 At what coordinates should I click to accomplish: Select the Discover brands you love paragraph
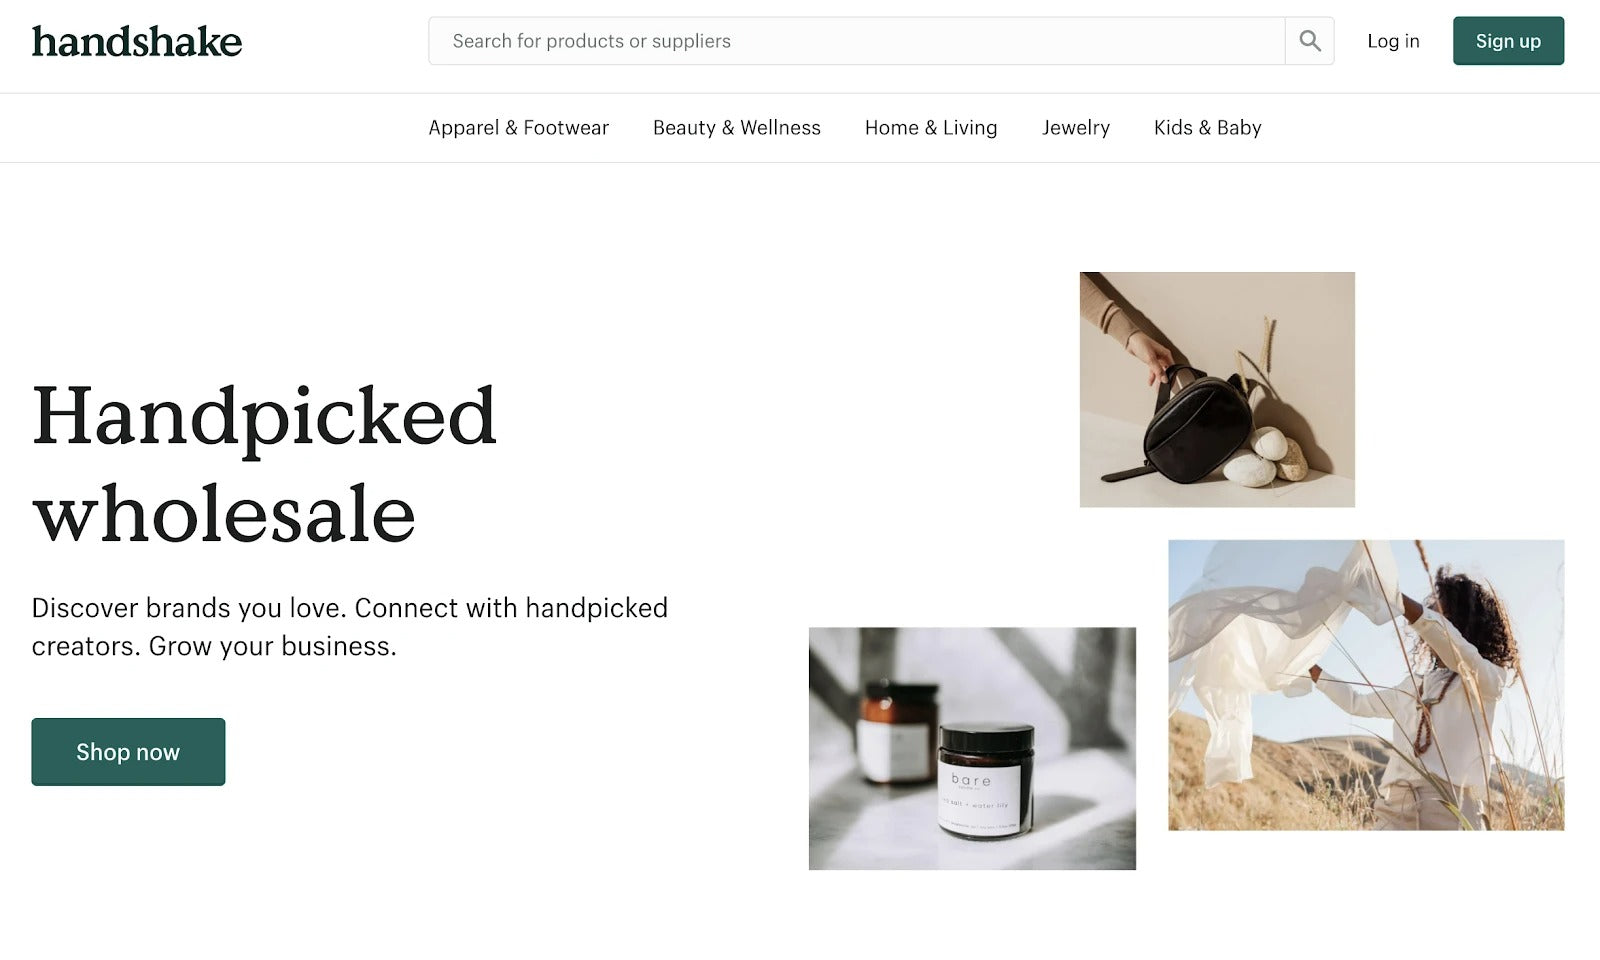coord(350,627)
